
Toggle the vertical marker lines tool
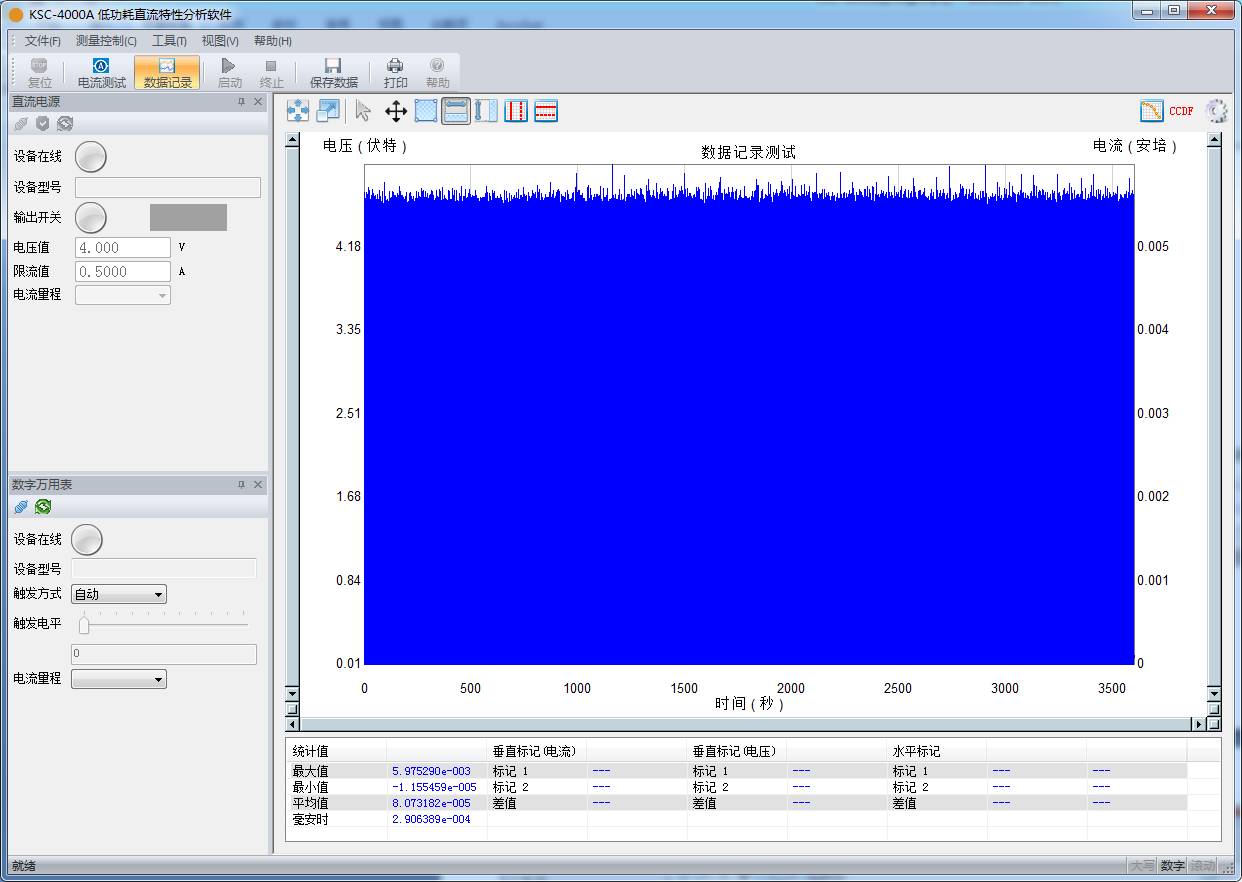point(516,111)
